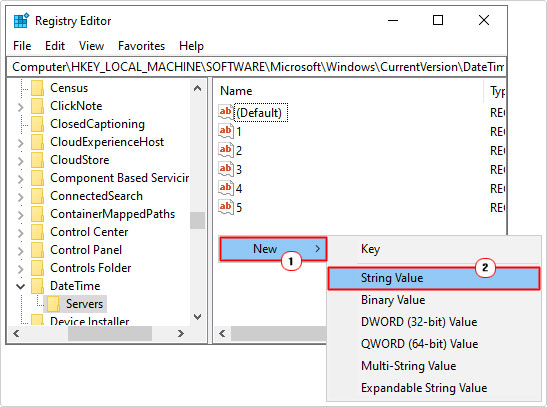Click the tree pane vertical scrollbar thumb
This screenshot has height=407, width=547.
click(x=197, y=220)
